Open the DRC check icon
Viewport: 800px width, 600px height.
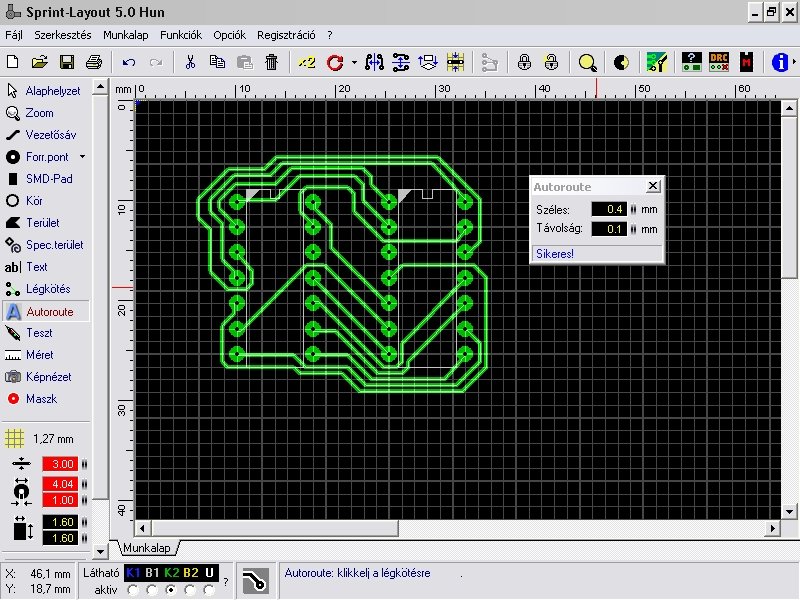(719, 62)
